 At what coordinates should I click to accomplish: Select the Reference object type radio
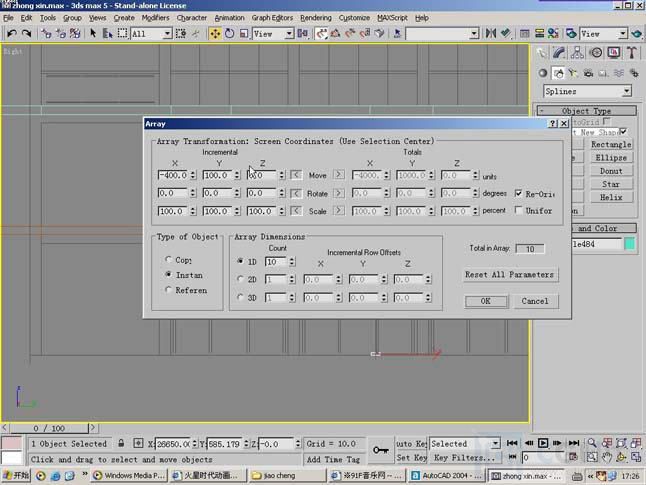coord(168,290)
